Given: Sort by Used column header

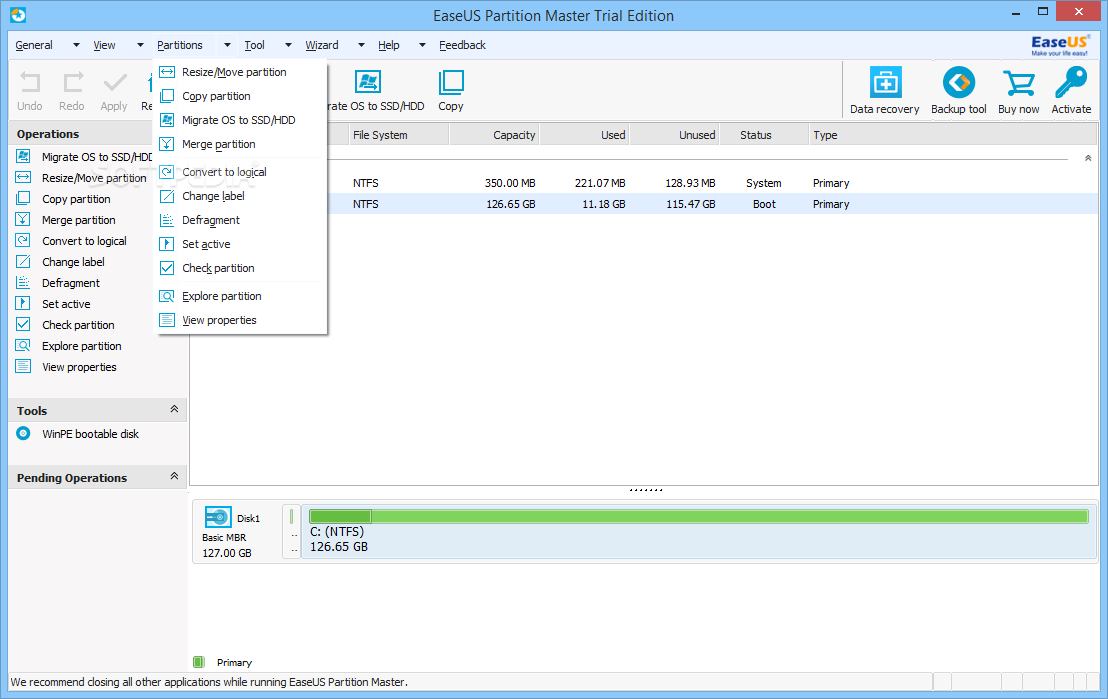Looking at the screenshot, I should pos(584,135).
